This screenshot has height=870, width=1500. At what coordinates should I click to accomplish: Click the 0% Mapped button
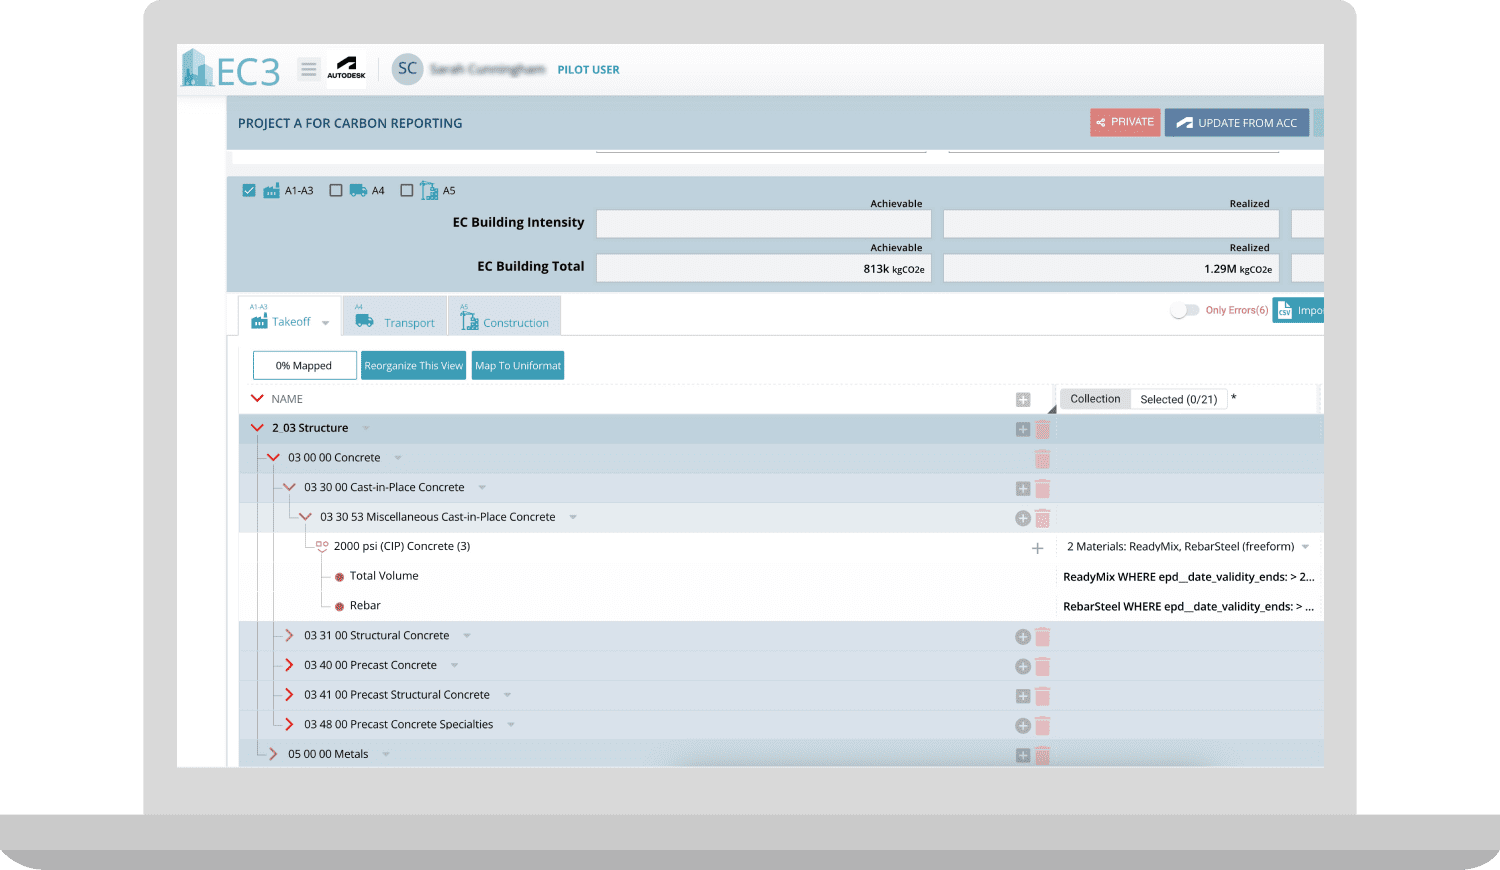[305, 366]
